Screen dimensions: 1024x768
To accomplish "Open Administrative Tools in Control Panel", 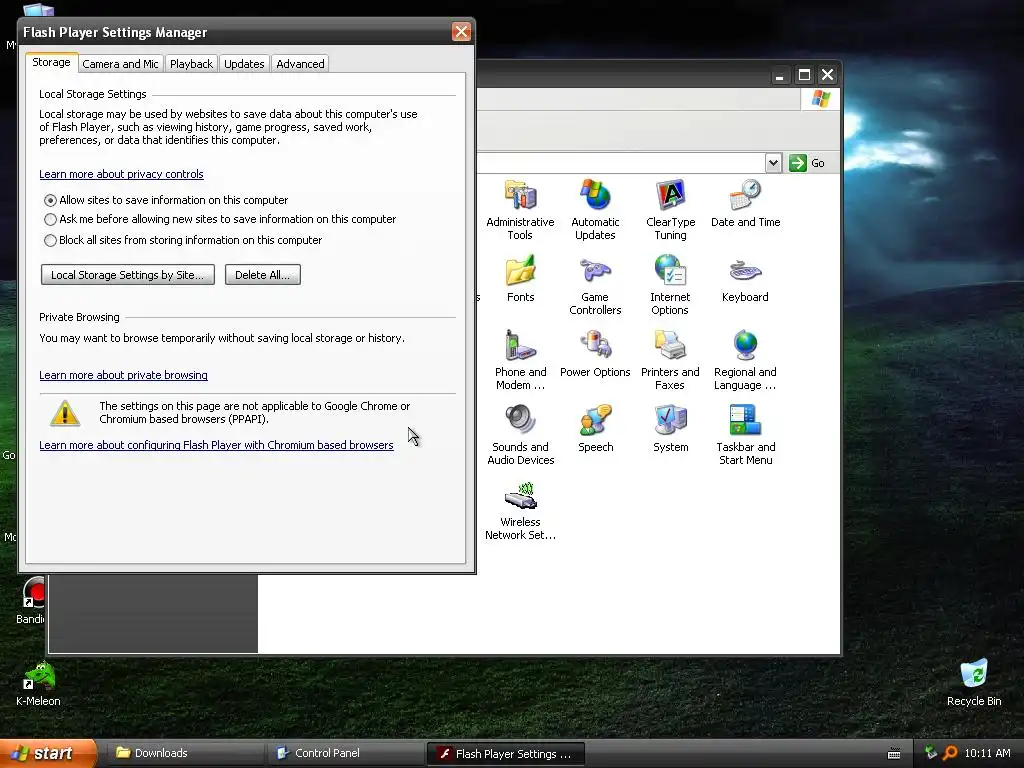I will point(520,210).
